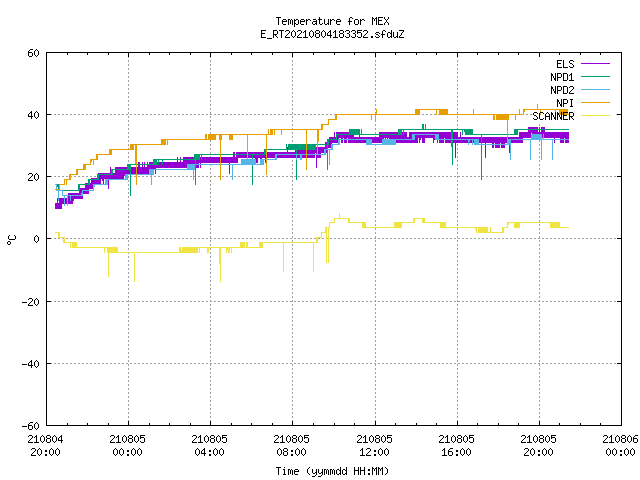
Task: Click the blue NPD2 legend line sample
Action: 595,89
